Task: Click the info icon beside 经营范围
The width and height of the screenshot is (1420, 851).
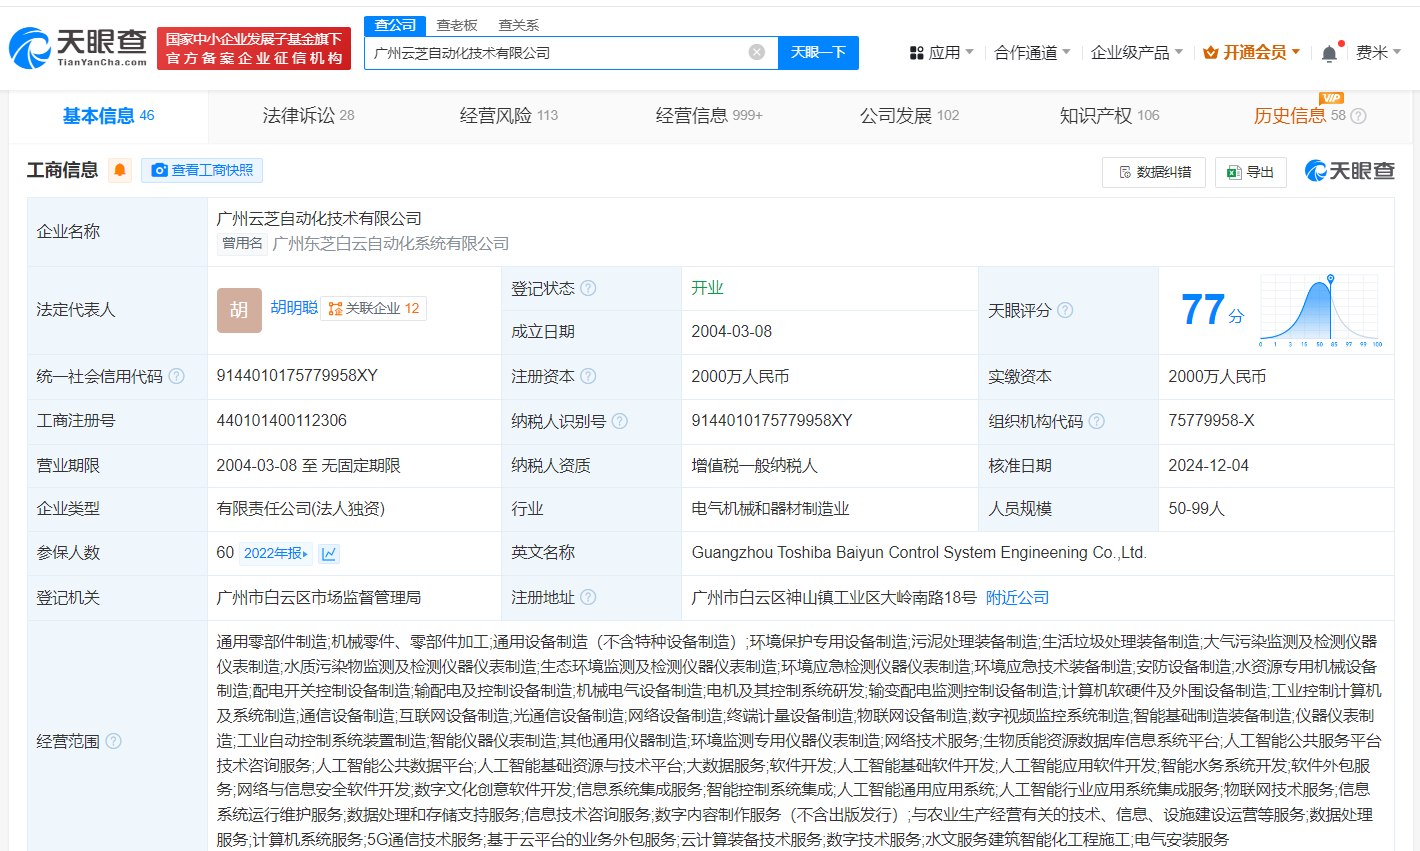Action: [114, 741]
